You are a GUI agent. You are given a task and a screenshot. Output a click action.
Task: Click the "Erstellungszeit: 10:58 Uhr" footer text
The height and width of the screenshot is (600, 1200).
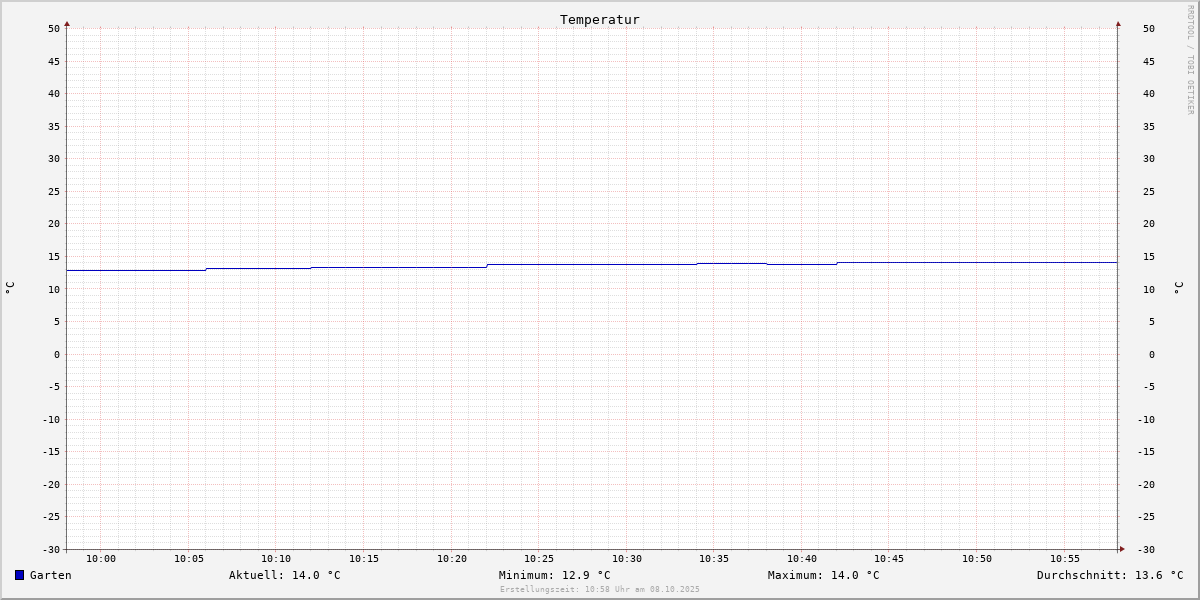pos(600,589)
